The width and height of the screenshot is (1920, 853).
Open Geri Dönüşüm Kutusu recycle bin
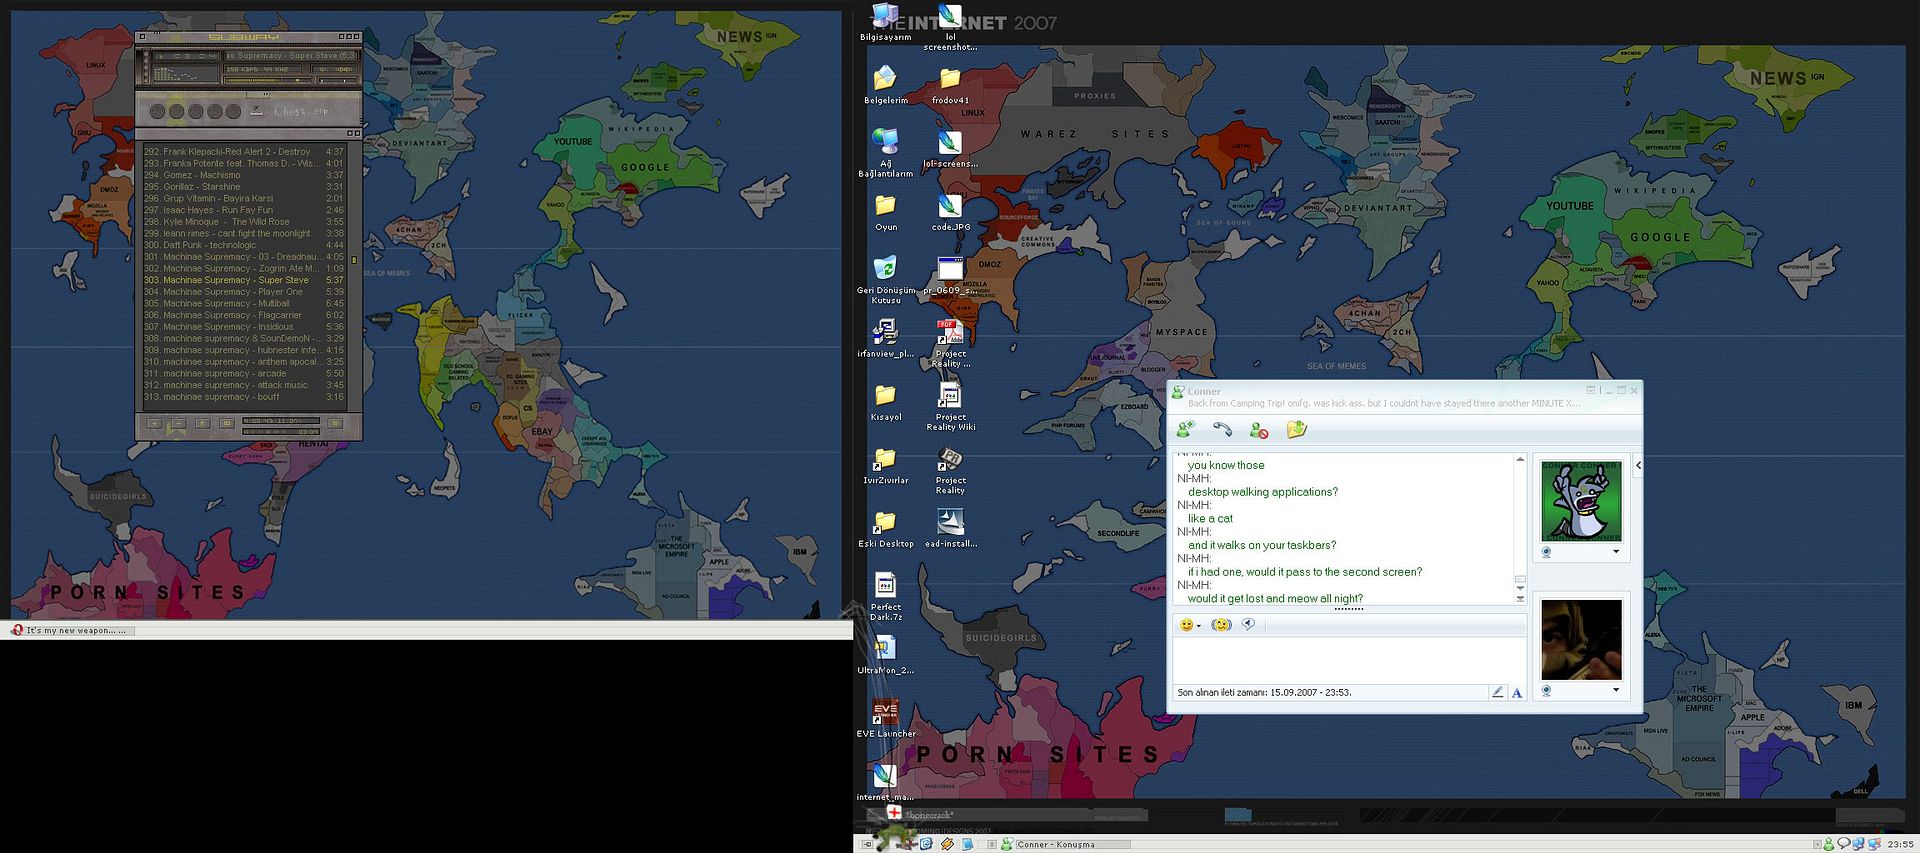(x=886, y=280)
